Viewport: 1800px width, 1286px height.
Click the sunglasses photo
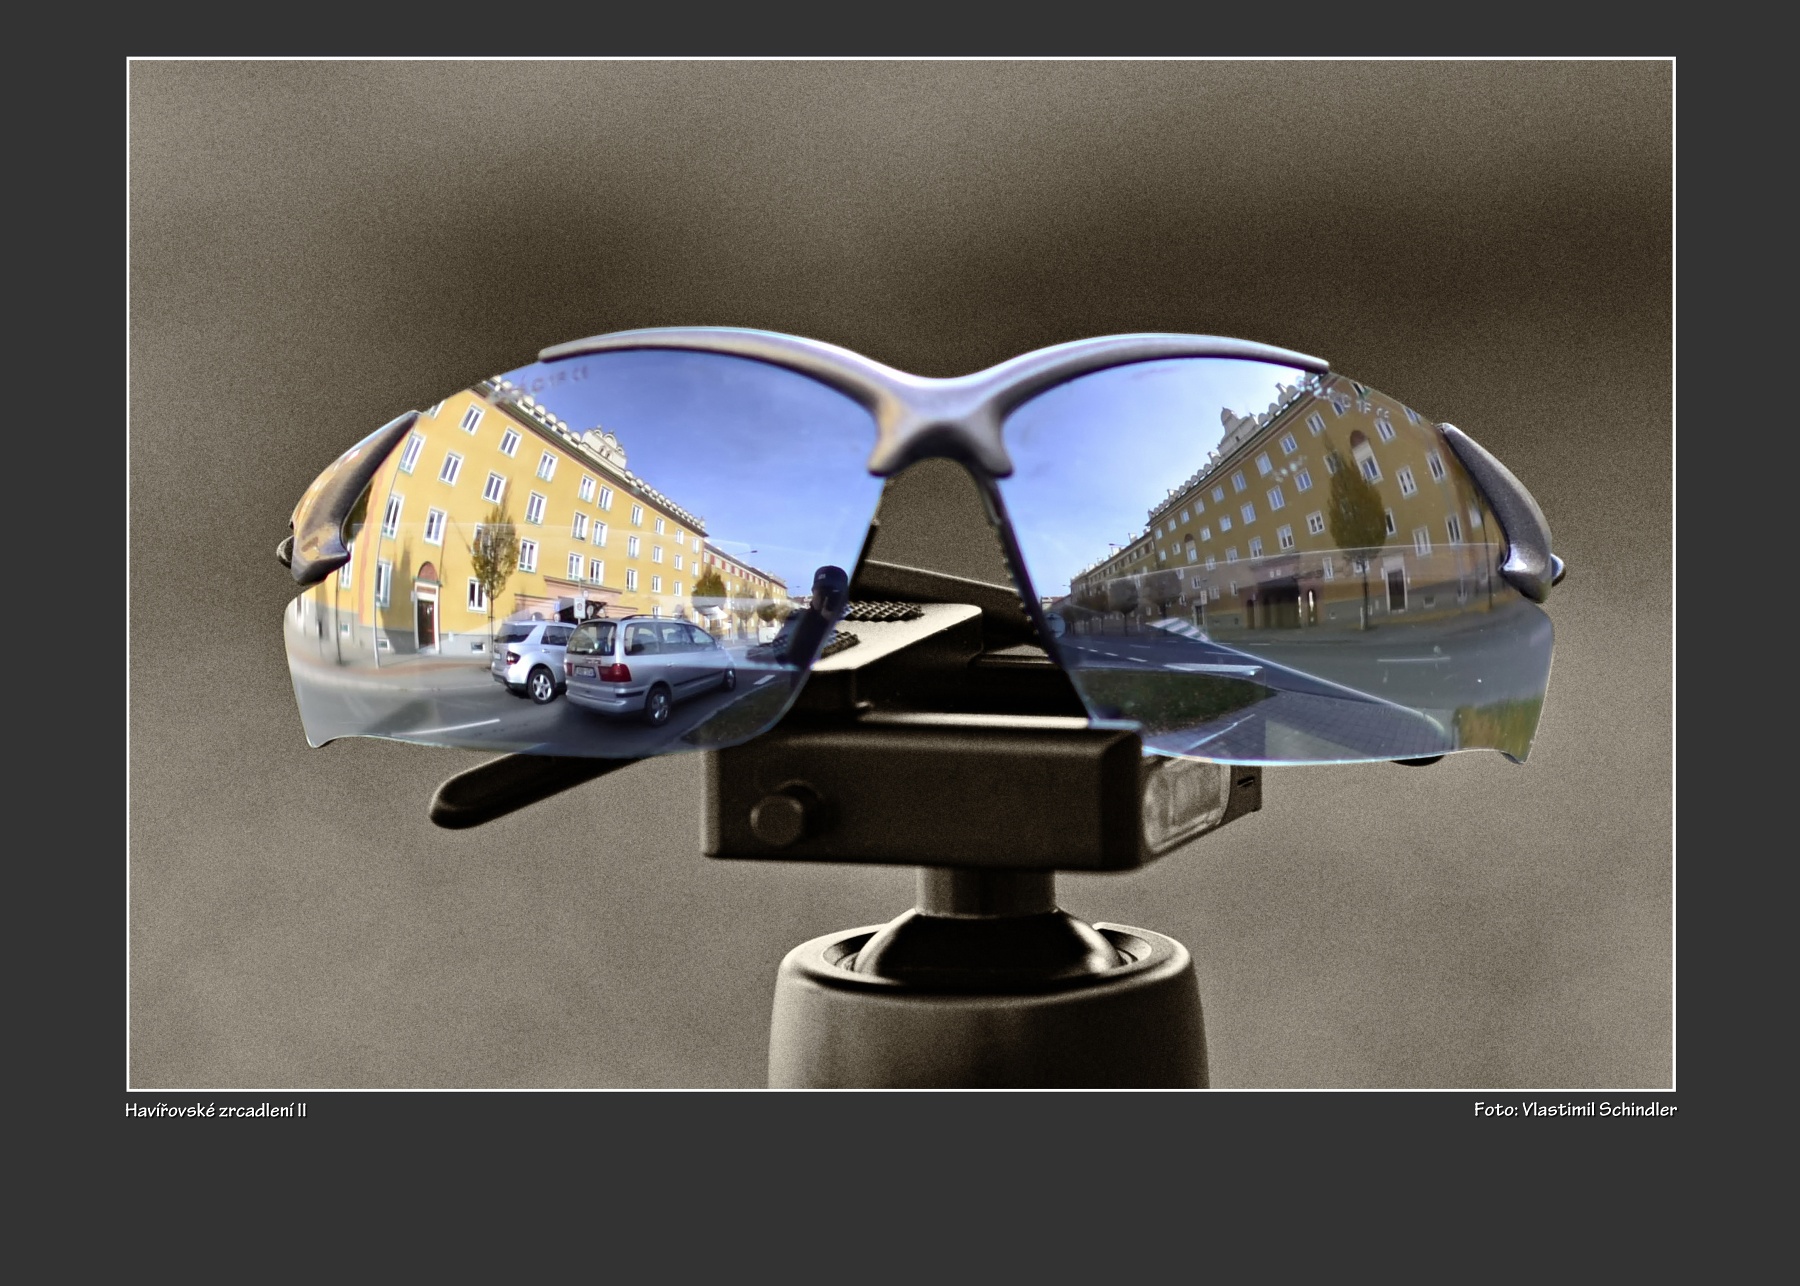pos(901,574)
